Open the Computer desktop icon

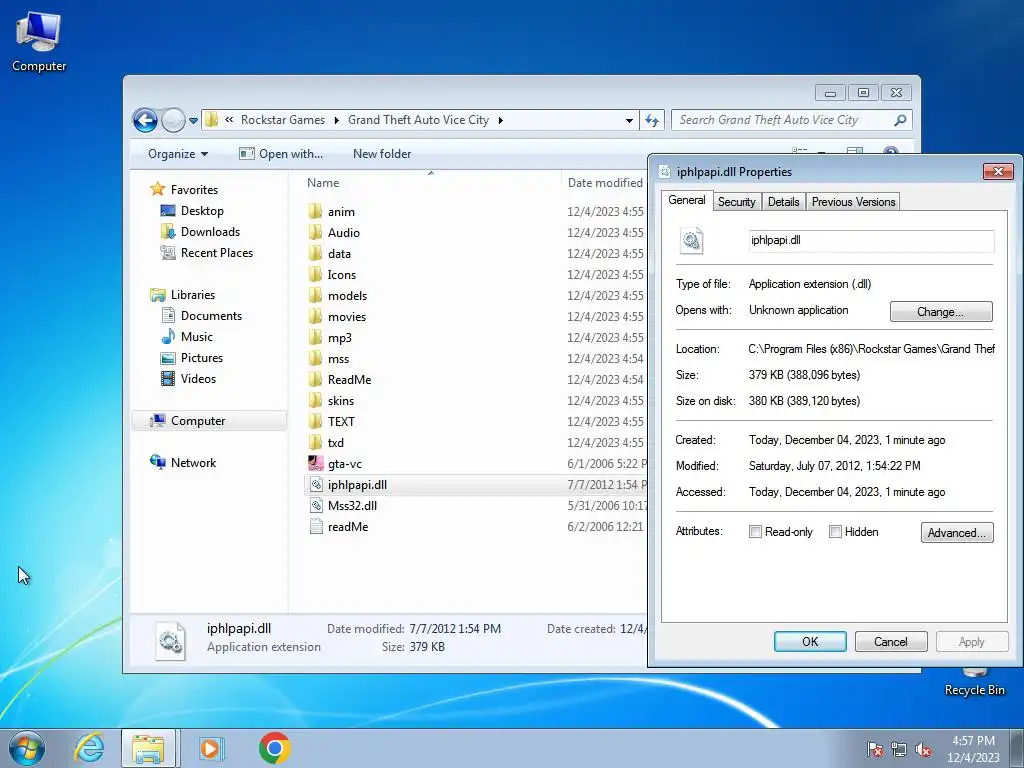pyautogui.click(x=39, y=41)
